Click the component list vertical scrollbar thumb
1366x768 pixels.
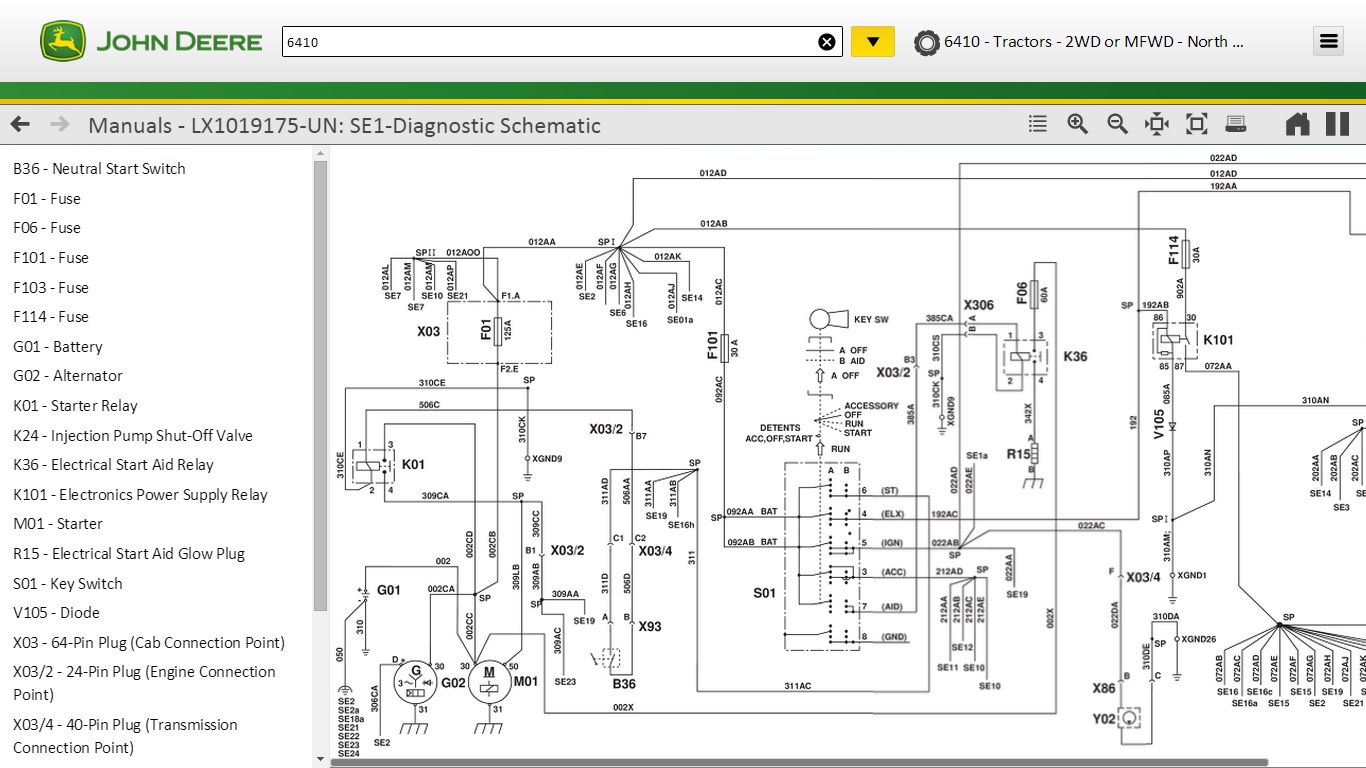[x=320, y=385]
